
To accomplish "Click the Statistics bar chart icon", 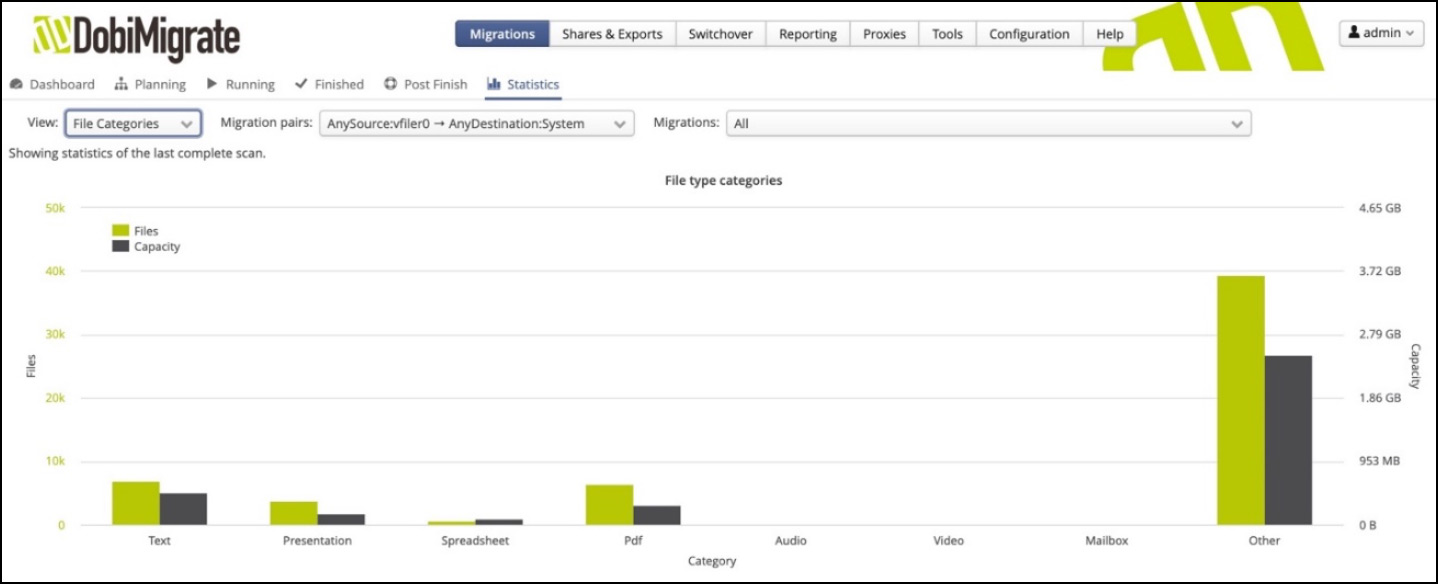I will (x=493, y=85).
